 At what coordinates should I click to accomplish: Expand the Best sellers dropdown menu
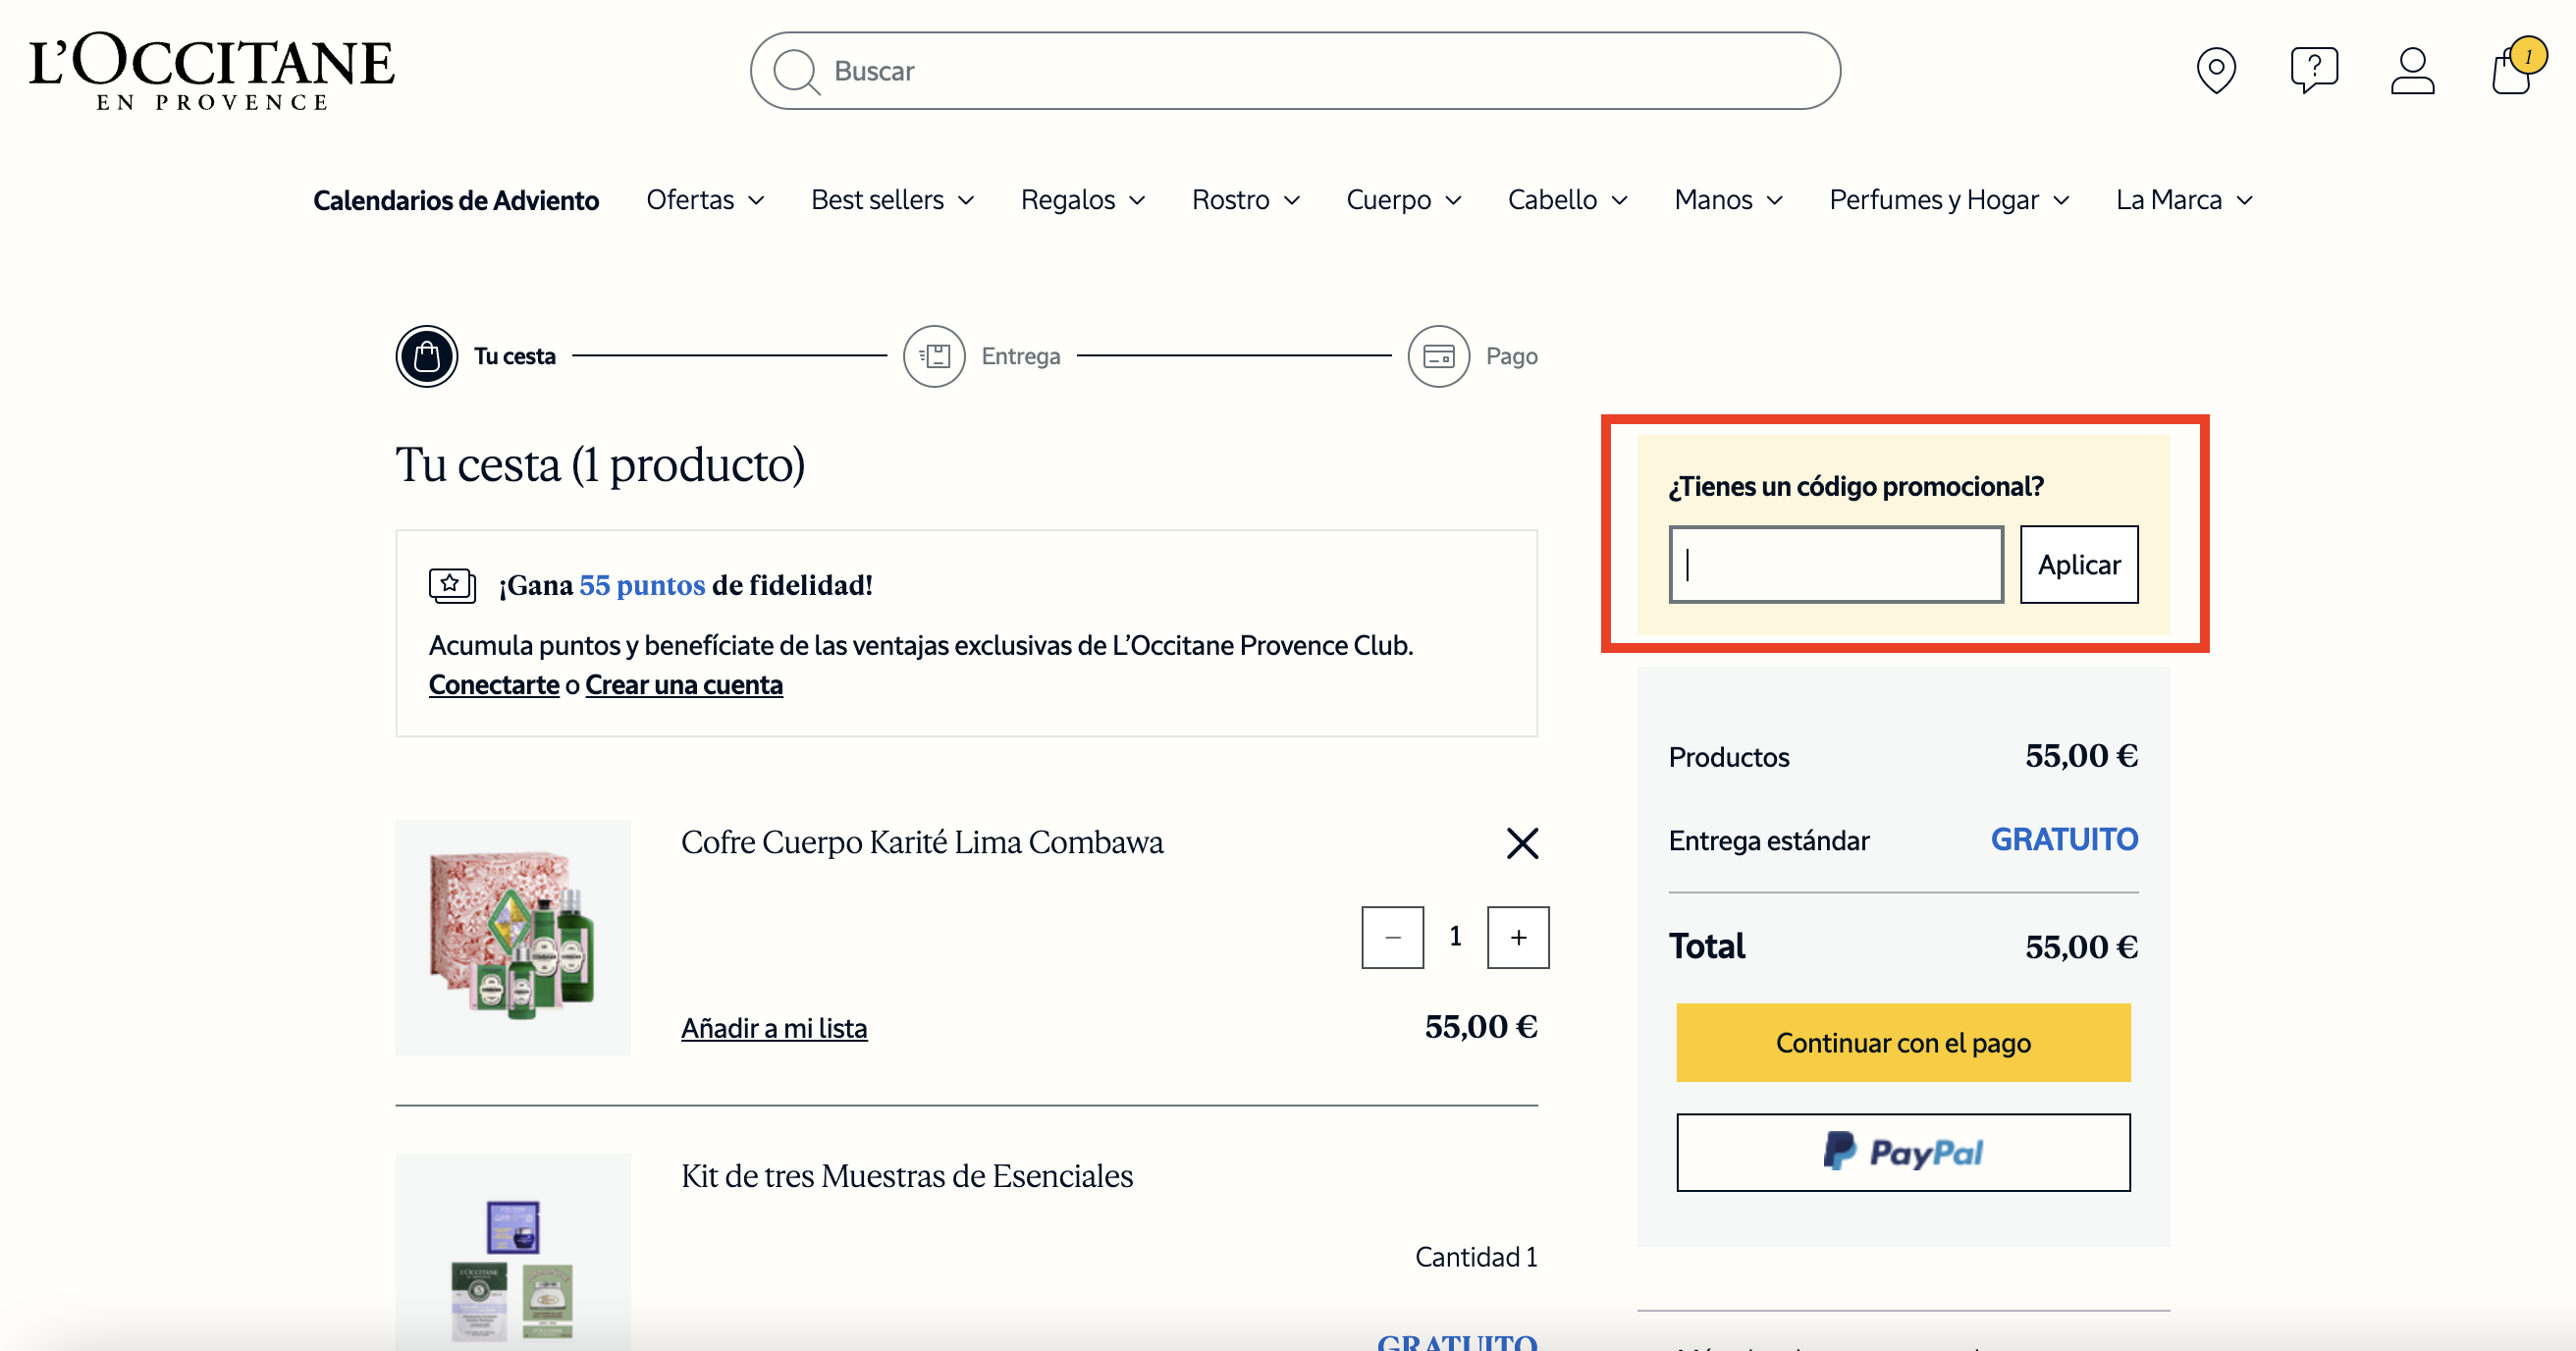point(893,200)
